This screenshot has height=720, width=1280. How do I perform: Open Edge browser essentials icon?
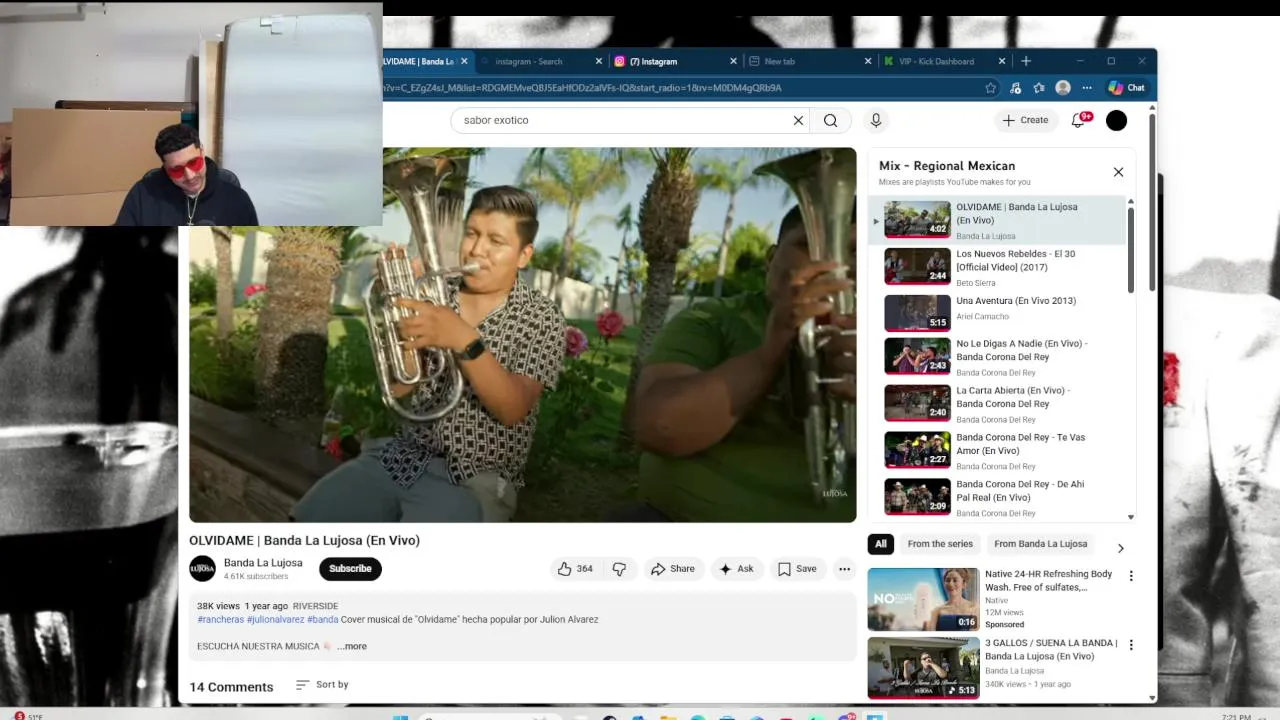coord(1015,88)
